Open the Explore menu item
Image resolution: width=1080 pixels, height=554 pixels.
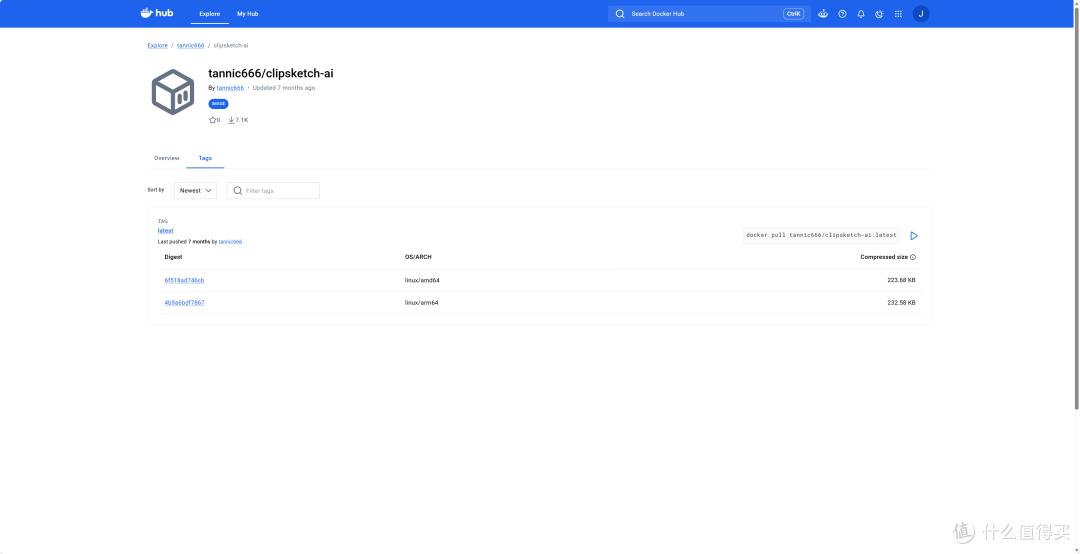209,14
